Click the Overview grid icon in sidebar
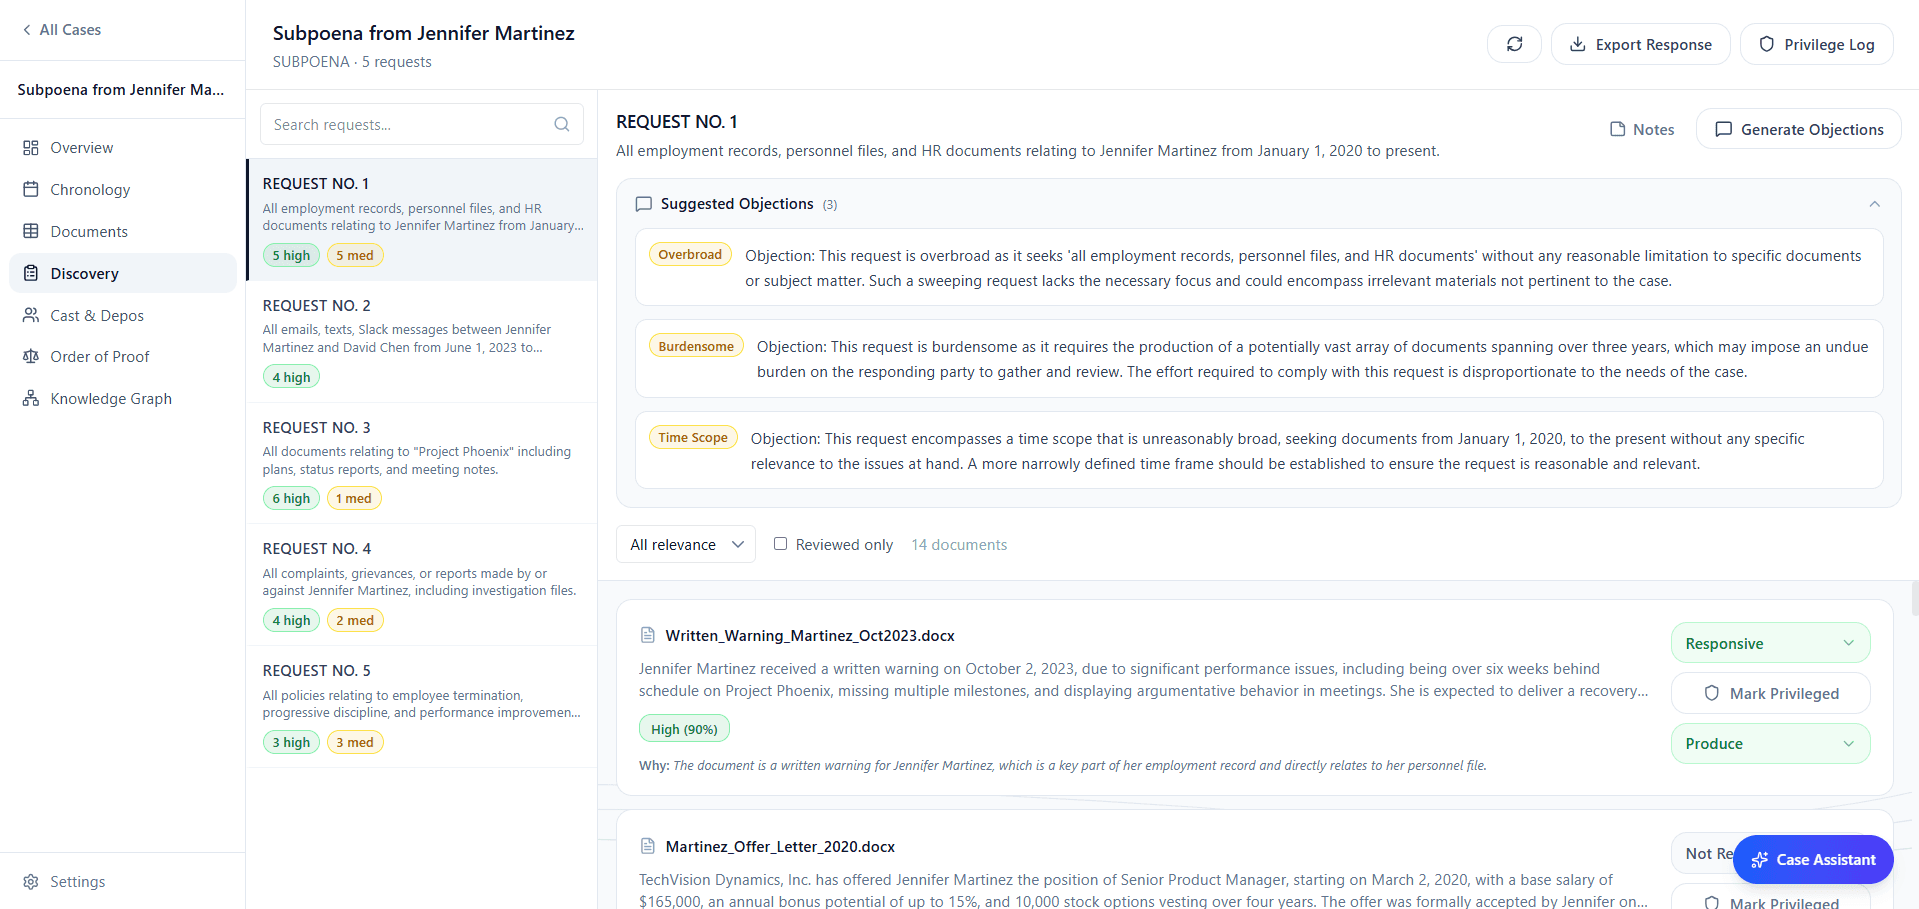 [30, 147]
